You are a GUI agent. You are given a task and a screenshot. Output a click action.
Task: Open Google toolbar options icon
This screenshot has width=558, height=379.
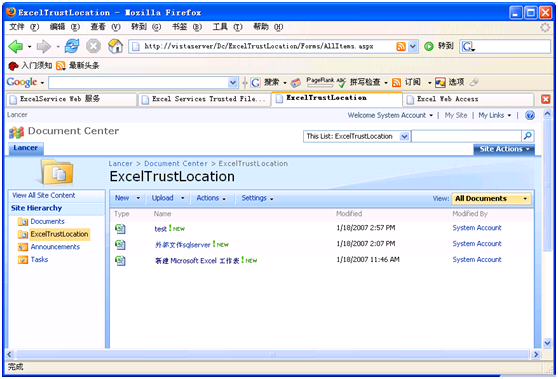[x=440, y=83]
